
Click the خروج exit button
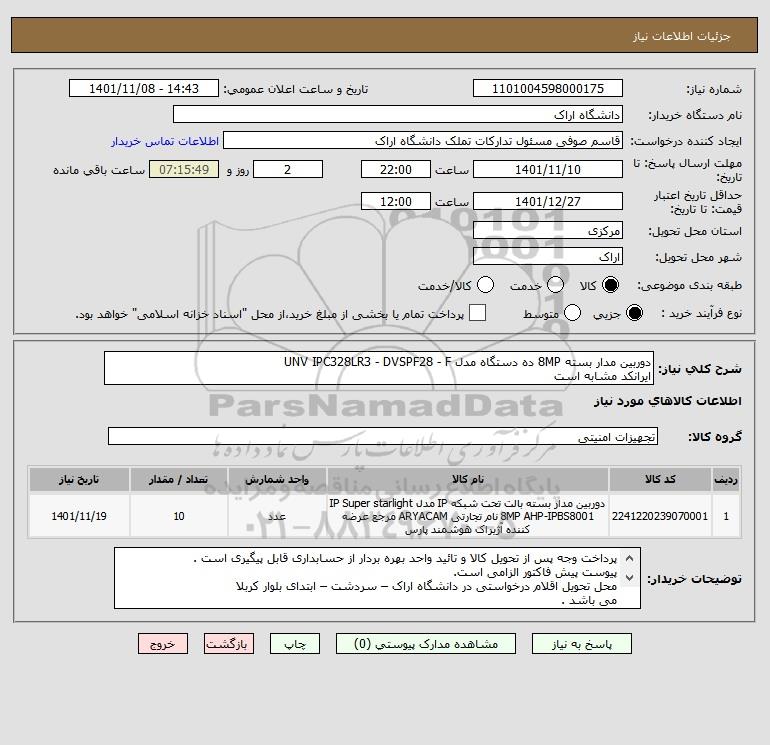pyautogui.click(x=163, y=644)
